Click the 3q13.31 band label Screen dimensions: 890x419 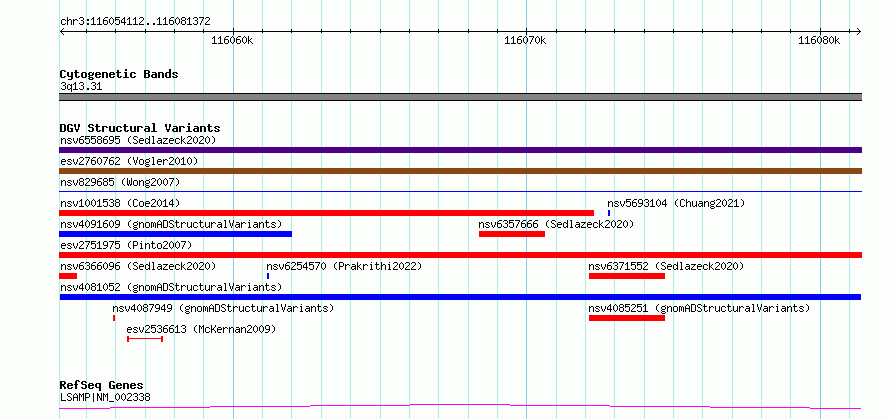click(81, 87)
